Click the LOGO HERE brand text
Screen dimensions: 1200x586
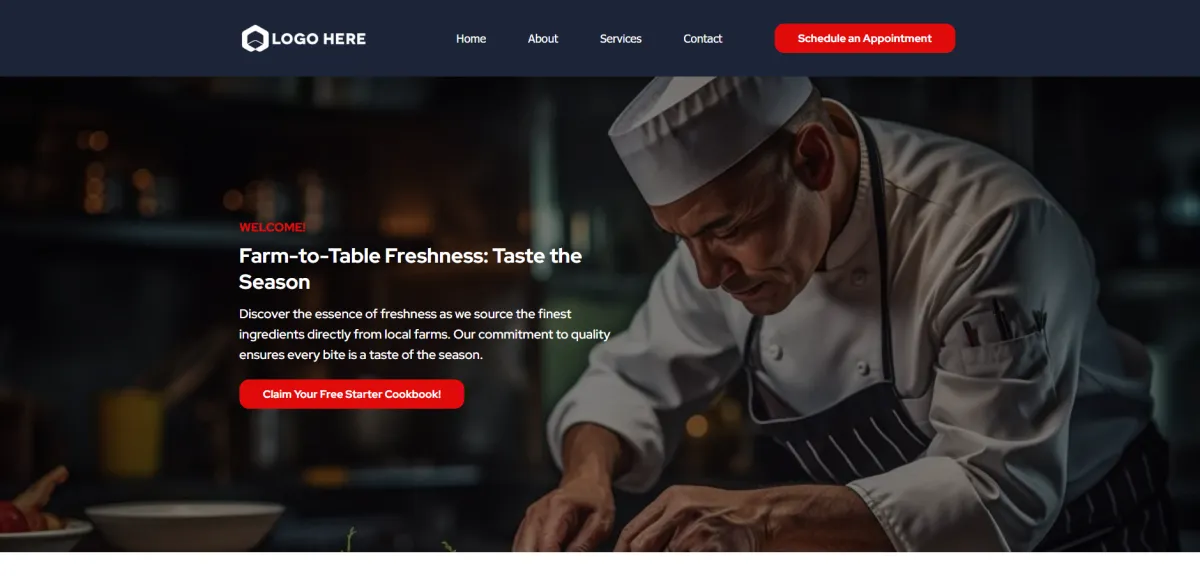[x=318, y=39]
